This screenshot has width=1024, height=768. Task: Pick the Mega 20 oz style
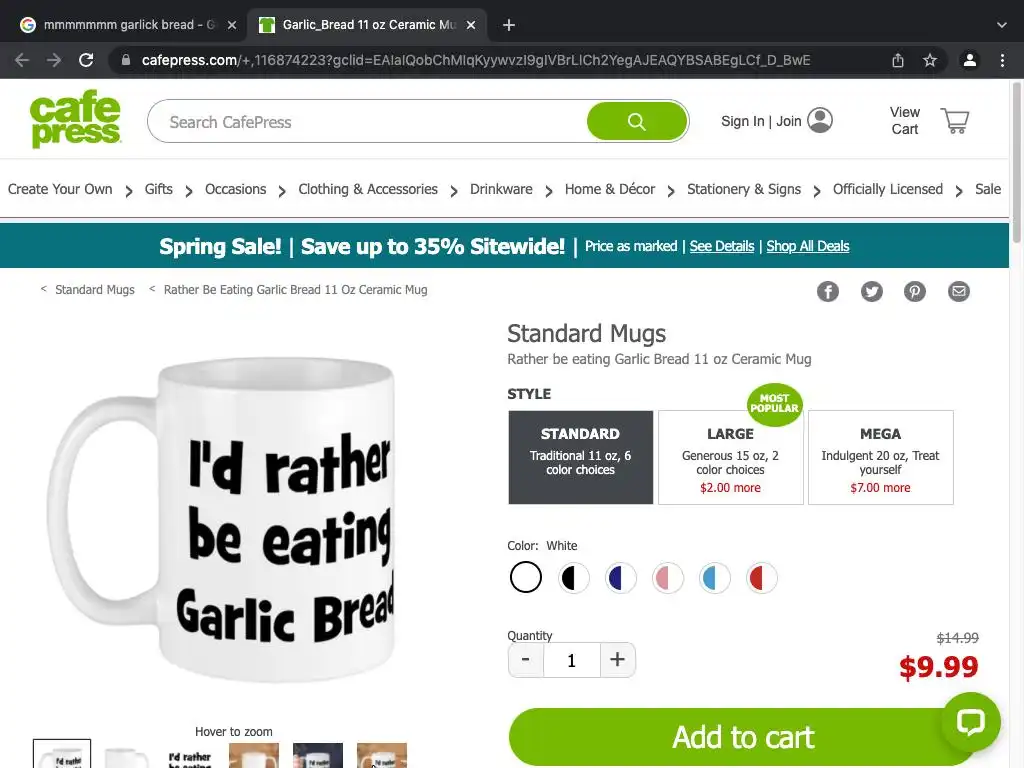[x=880, y=457]
